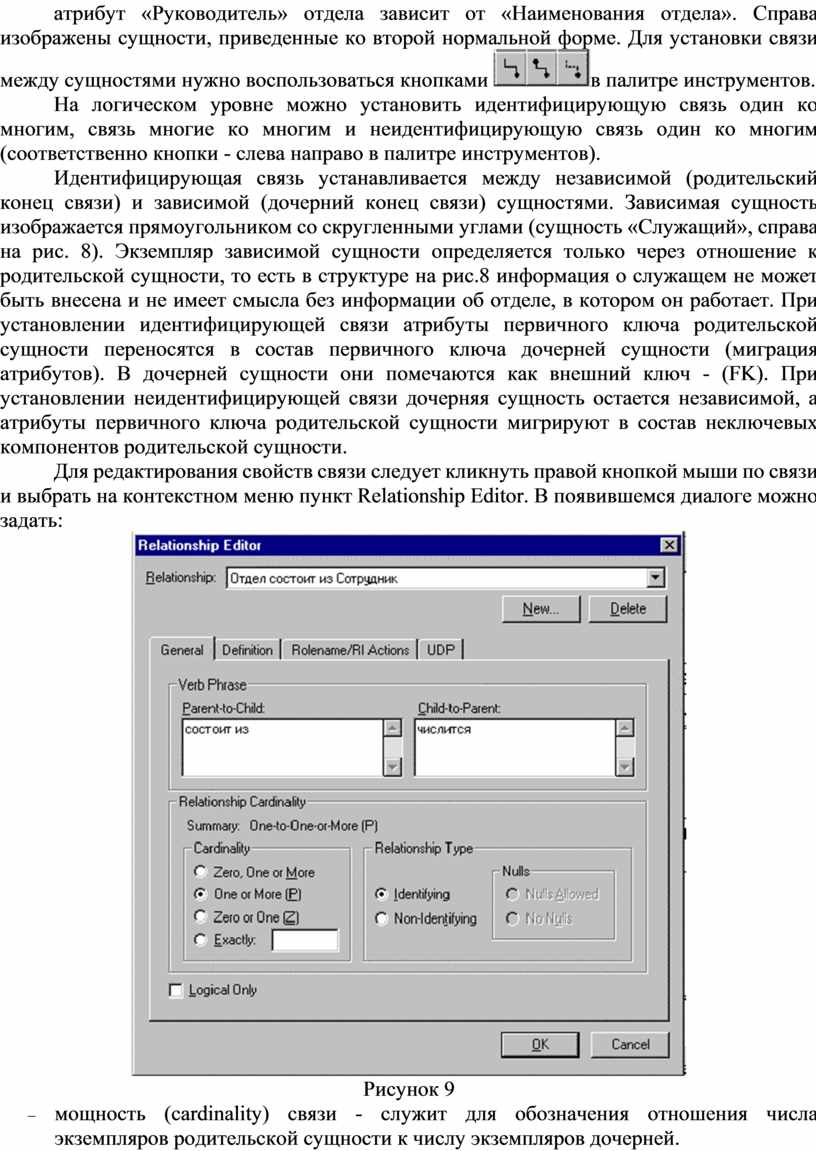Enable the Logical Only checkbox
This screenshot has height=1151, width=816.
coord(176,990)
